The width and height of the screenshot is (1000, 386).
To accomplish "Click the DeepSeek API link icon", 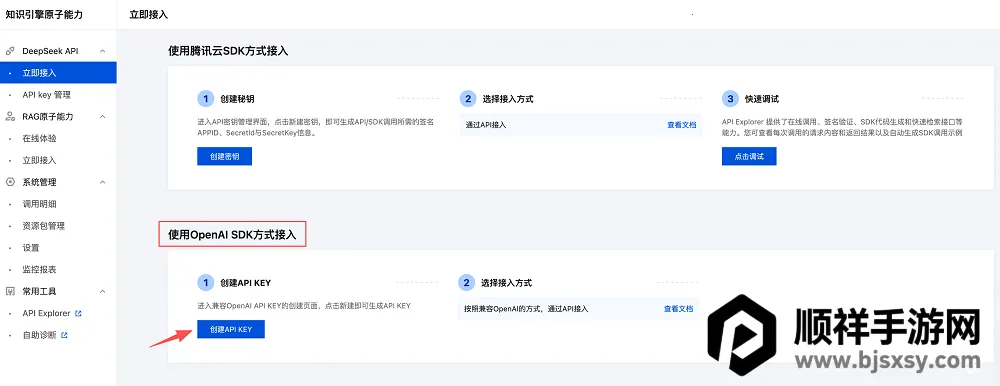I will [10, 51].
